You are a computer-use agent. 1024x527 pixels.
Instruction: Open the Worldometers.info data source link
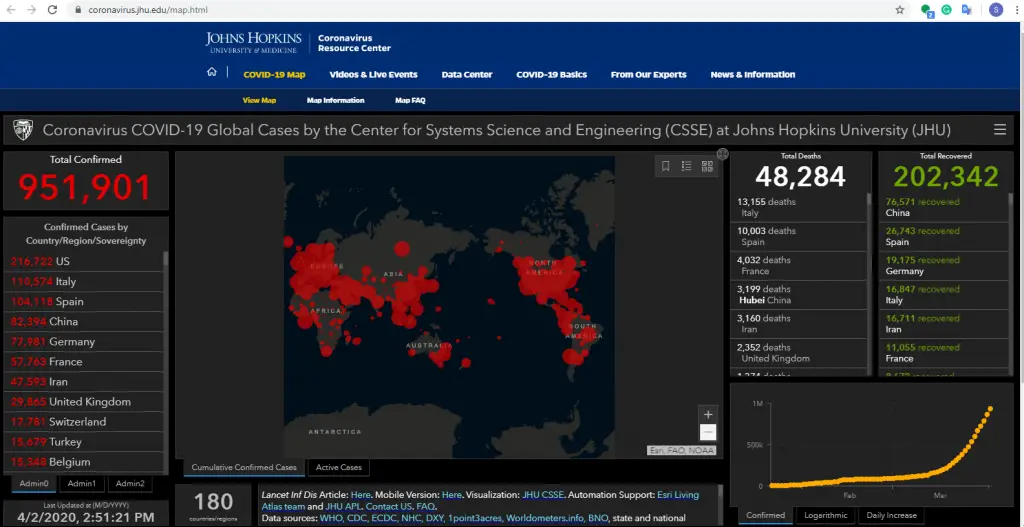(545, 518)
